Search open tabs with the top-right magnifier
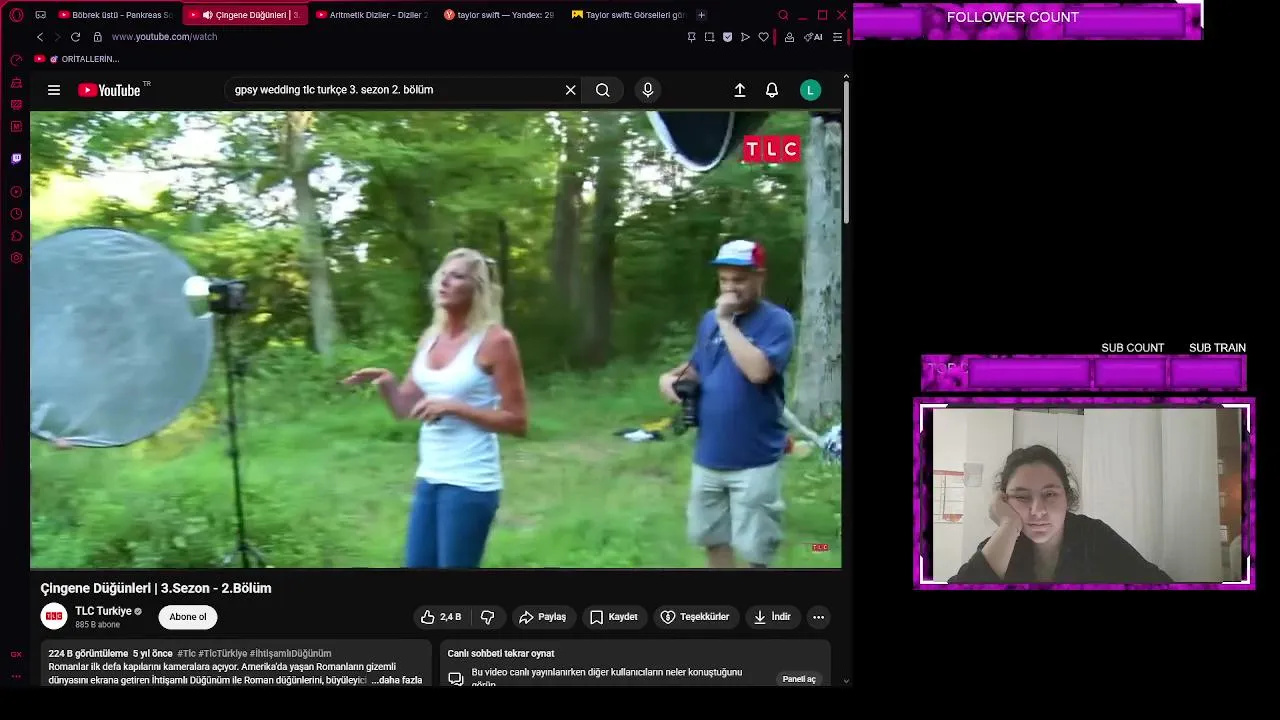 783,15
